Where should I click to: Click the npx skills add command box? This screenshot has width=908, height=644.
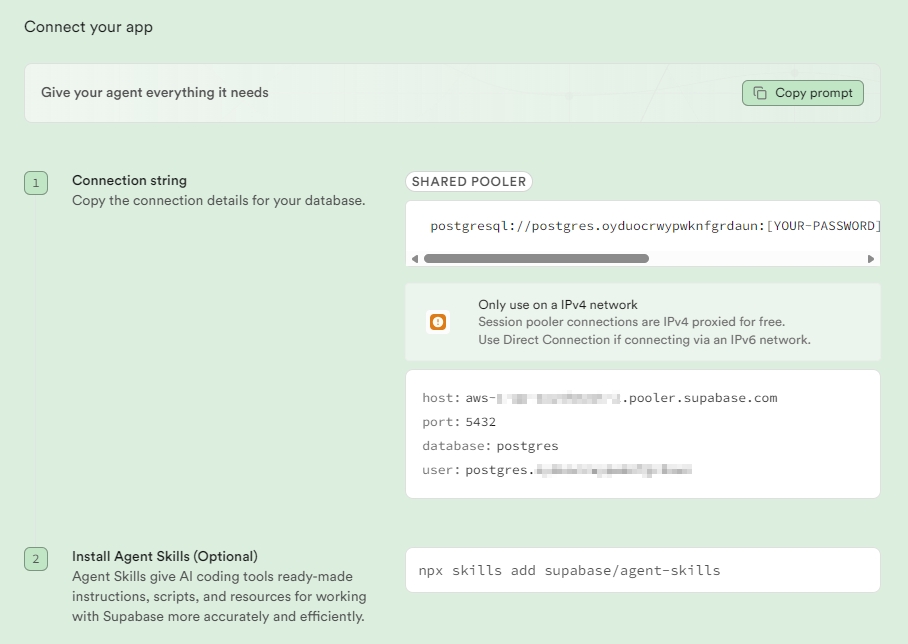(x=643, y=570)
